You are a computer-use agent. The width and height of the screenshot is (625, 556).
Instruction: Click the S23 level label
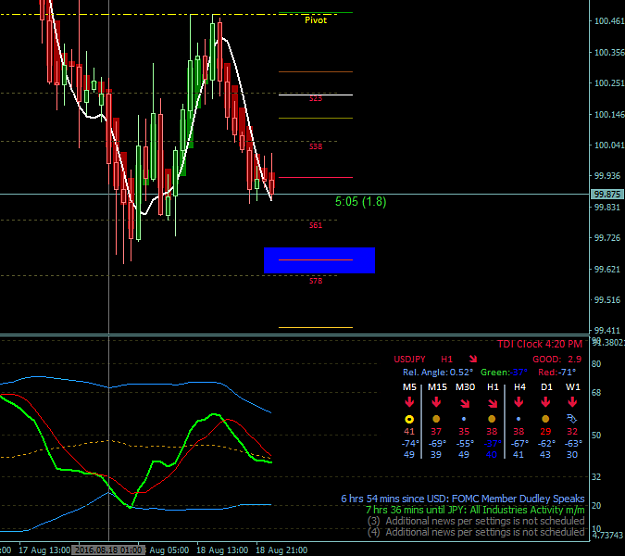point(316,98)
